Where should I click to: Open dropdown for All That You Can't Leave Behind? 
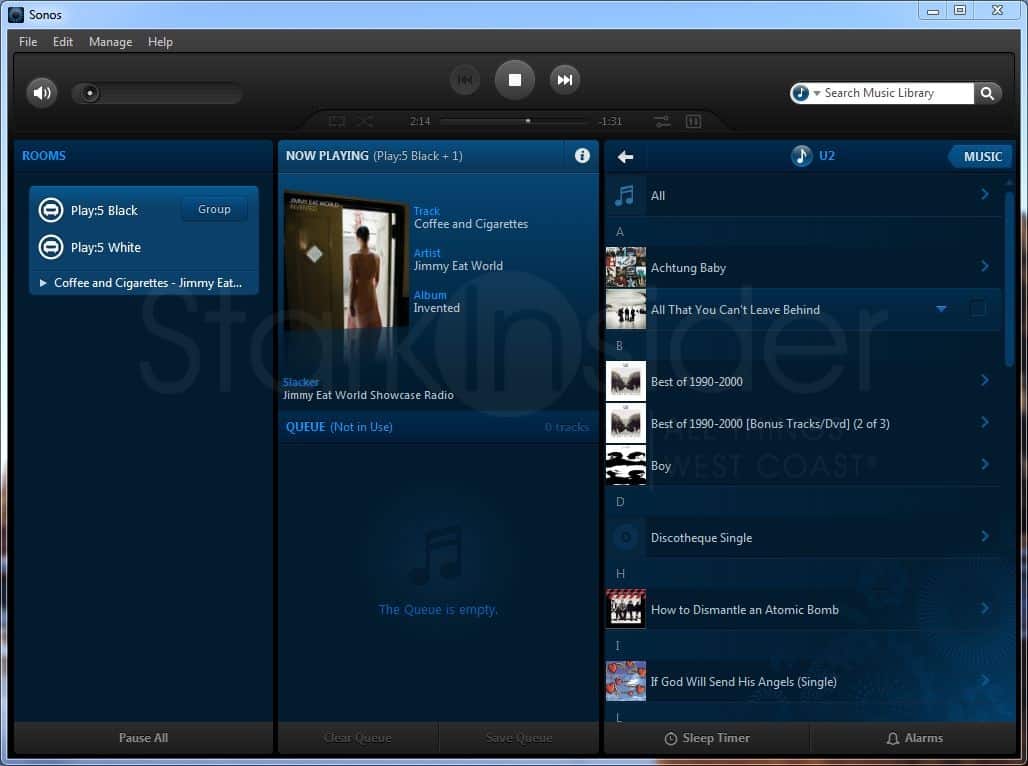click(x=941, y=309)
